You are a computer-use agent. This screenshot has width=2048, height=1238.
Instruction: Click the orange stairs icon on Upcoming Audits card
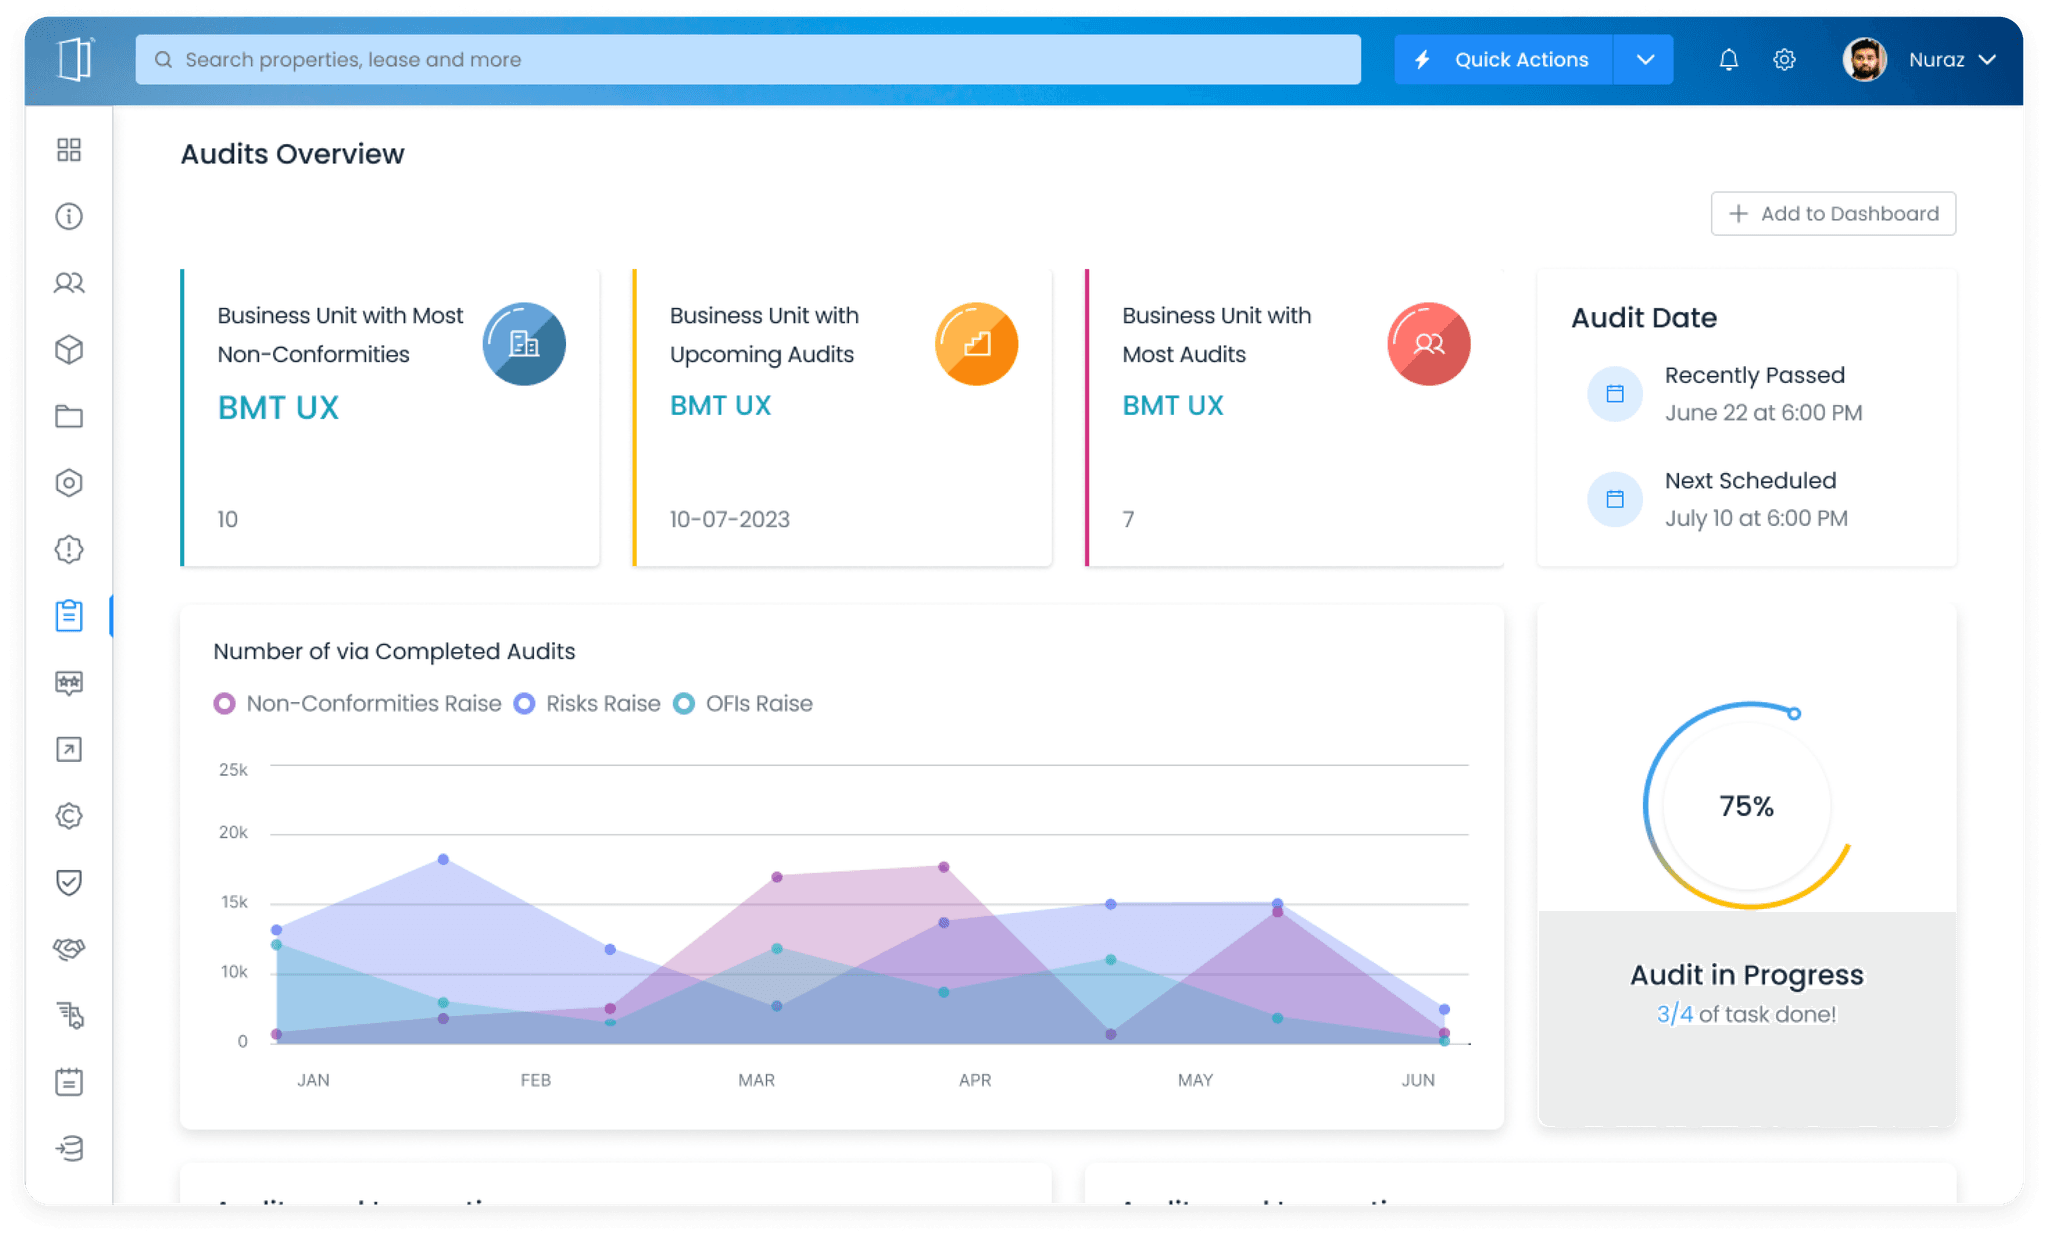coord(976,344)
